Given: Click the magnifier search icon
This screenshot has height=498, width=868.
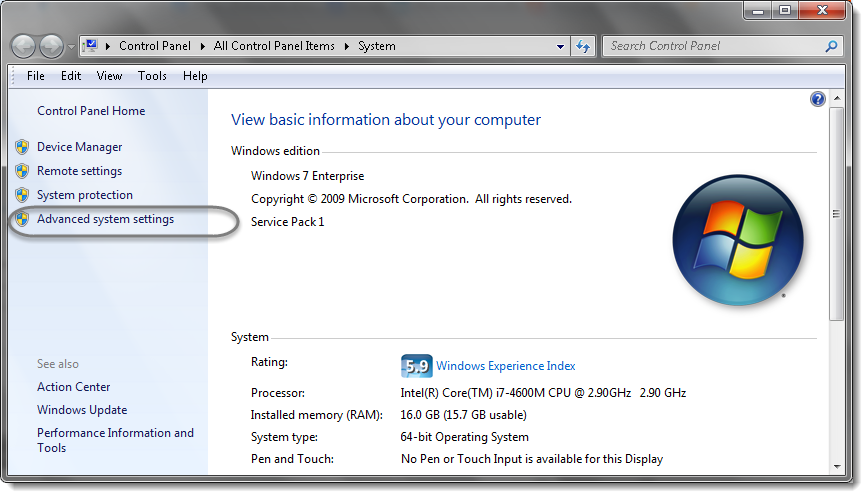Looking at the screenshot, I should [831, 46].
